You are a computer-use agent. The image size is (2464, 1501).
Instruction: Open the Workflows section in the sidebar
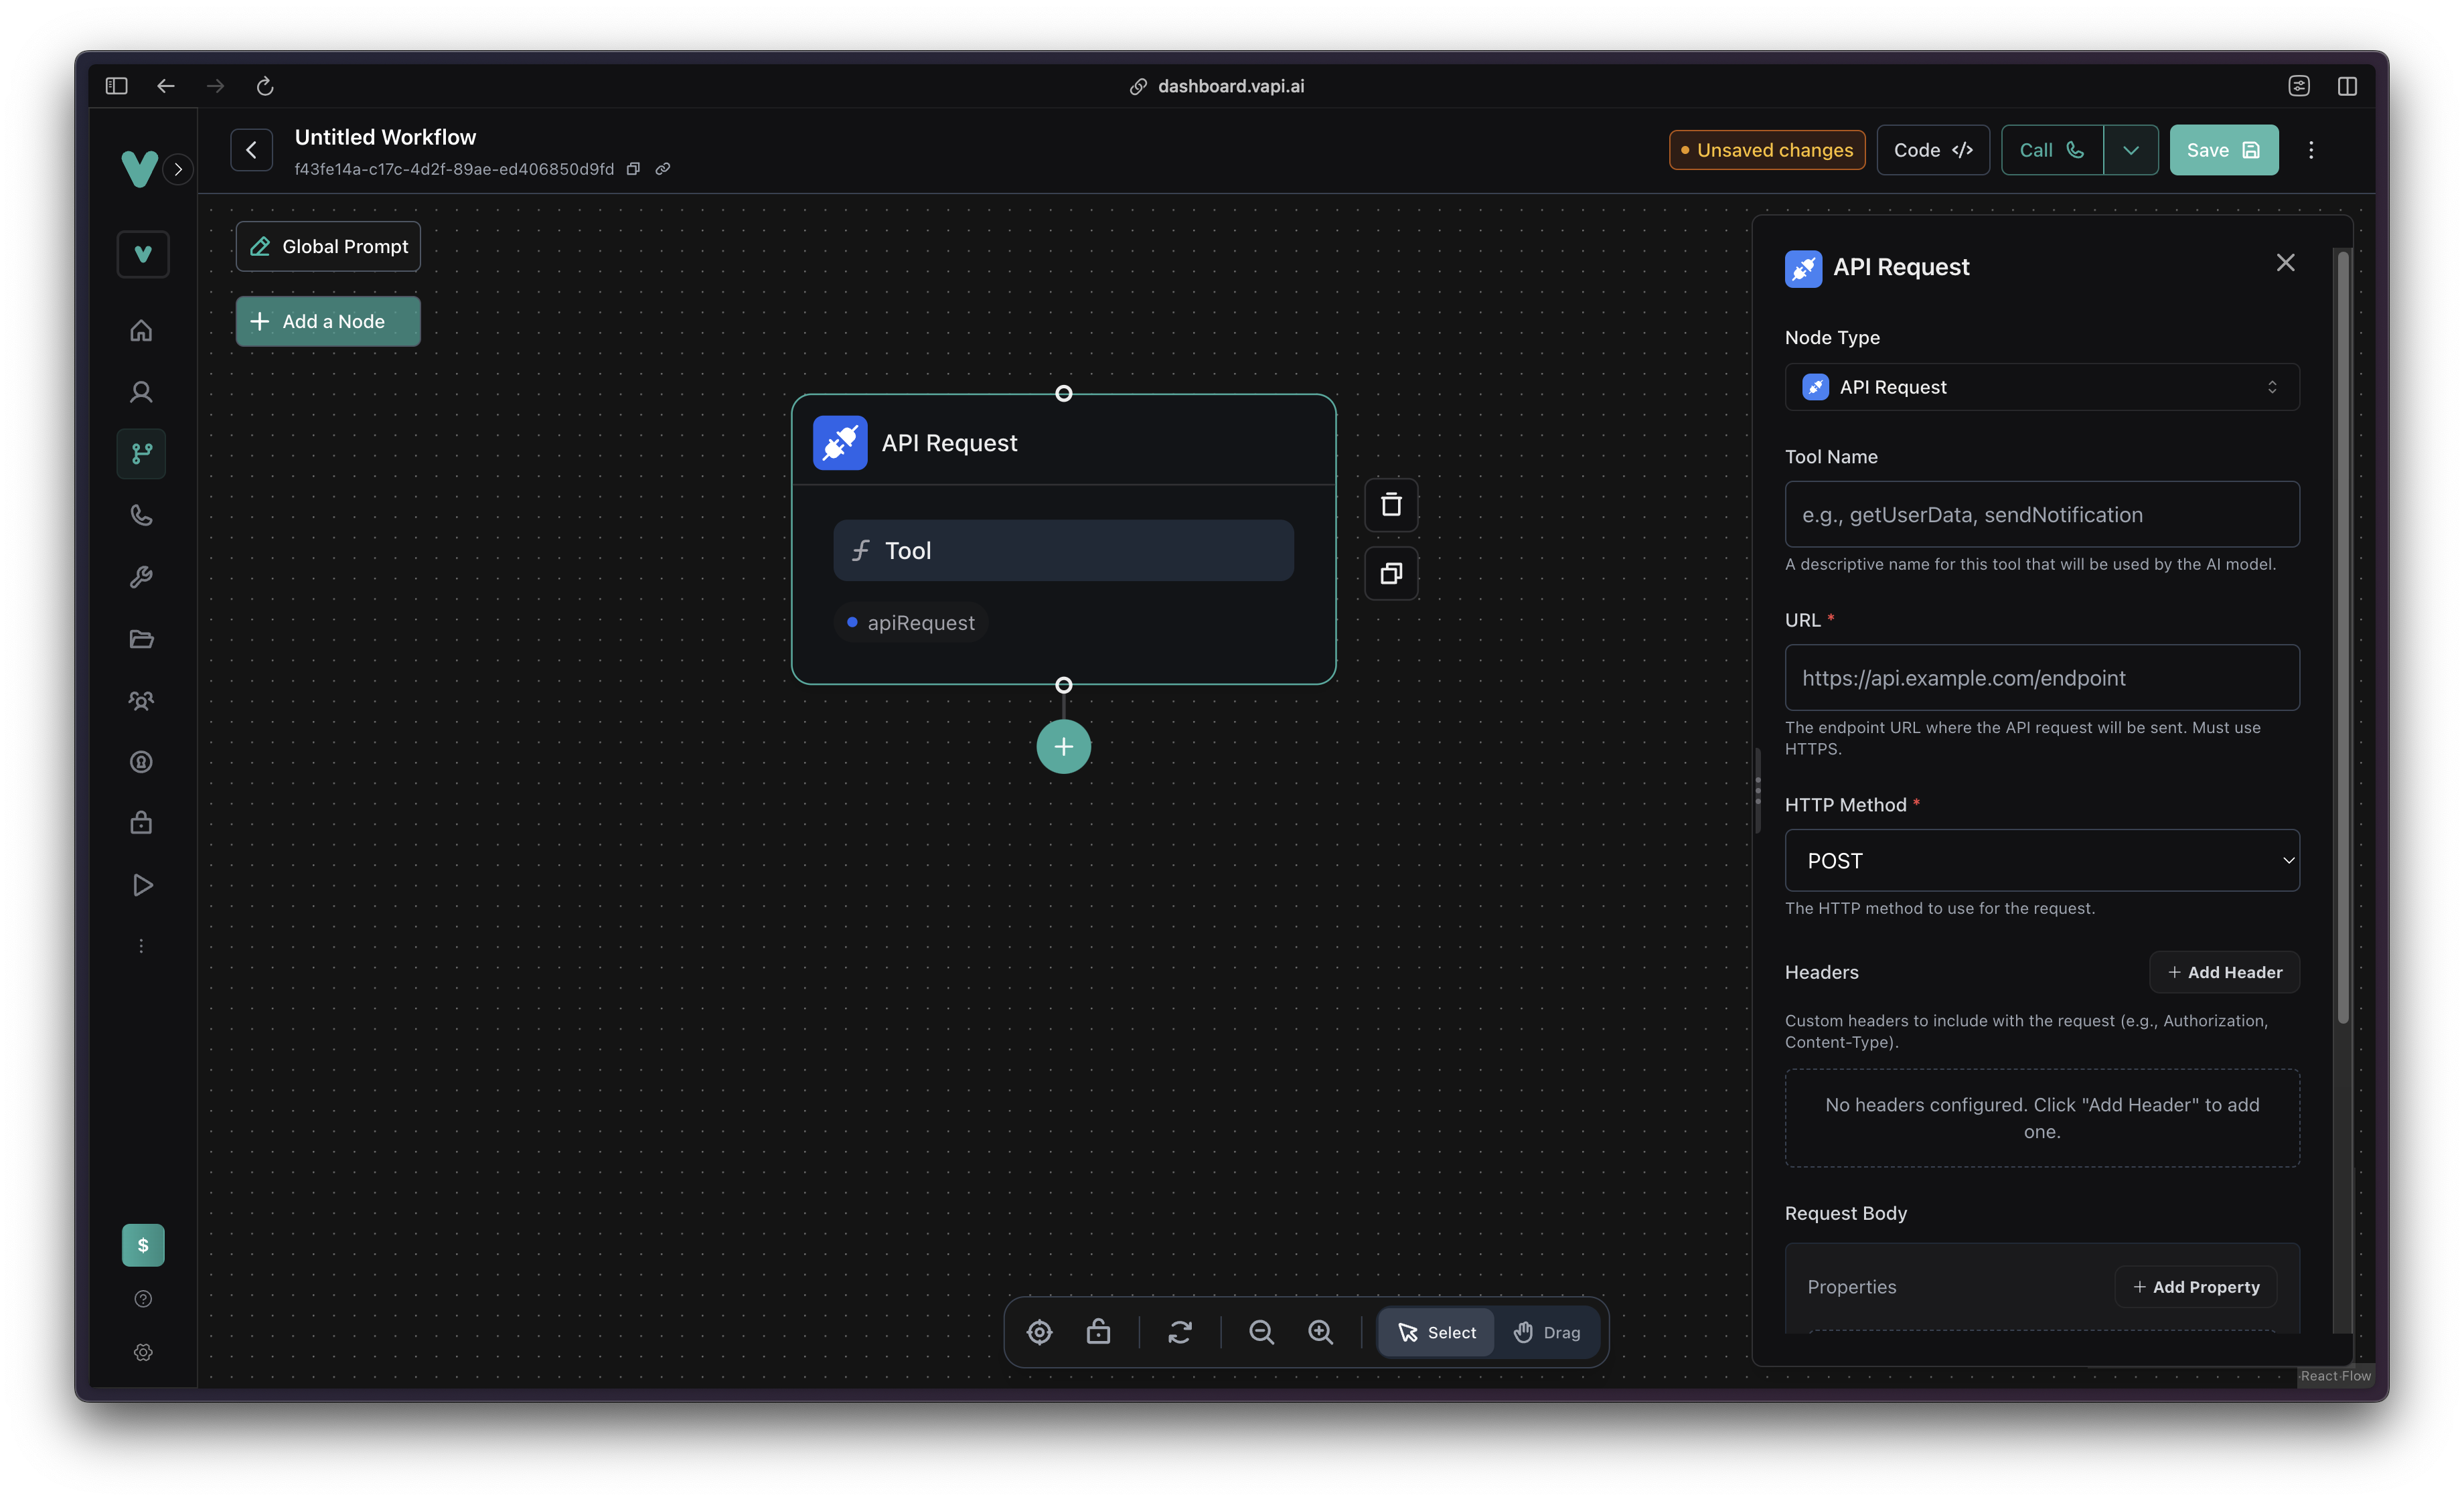[141, 454]
